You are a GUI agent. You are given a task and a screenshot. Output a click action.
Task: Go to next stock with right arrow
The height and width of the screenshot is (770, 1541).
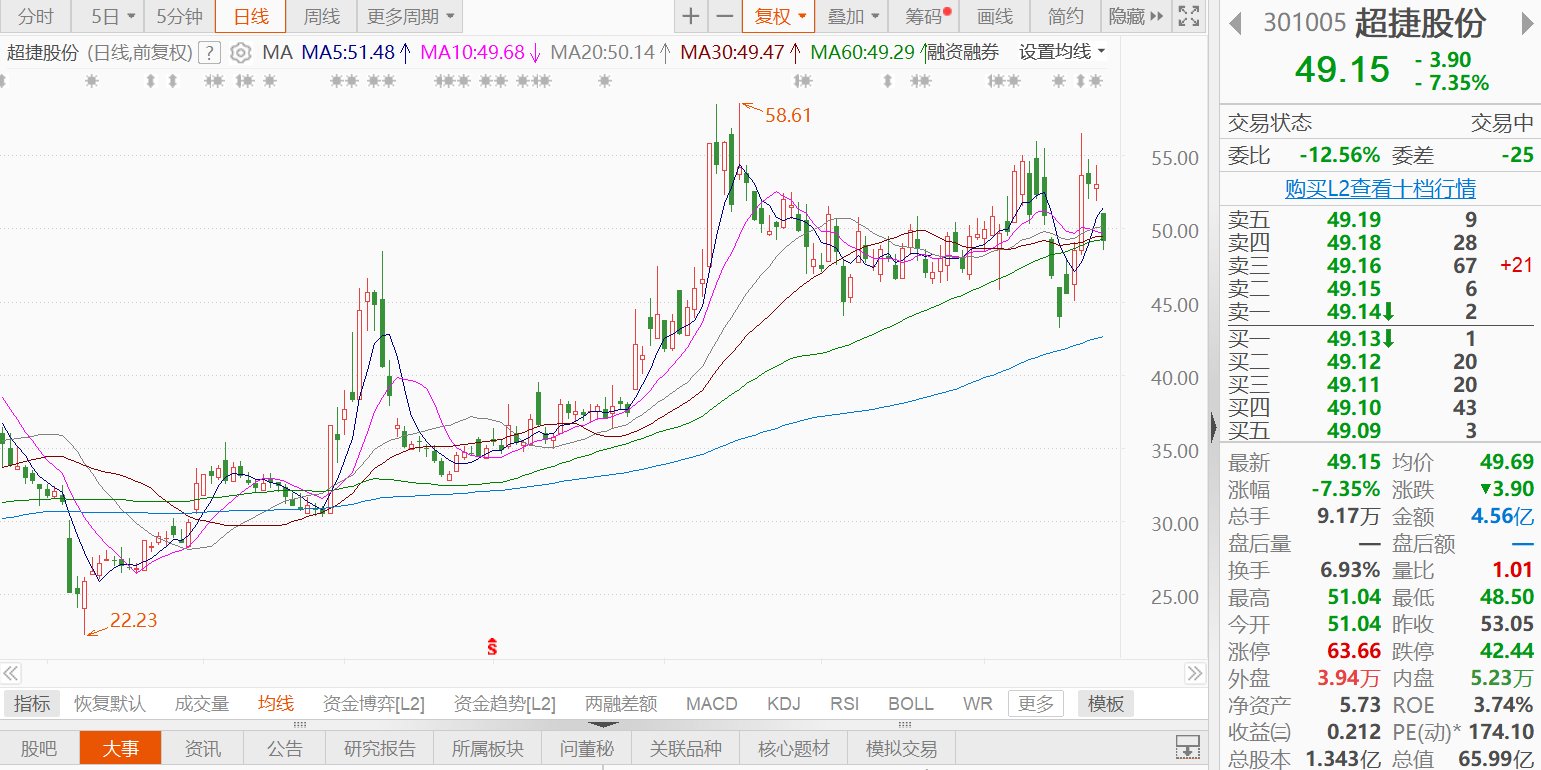pyautogui.click(x=1526, y=23)
